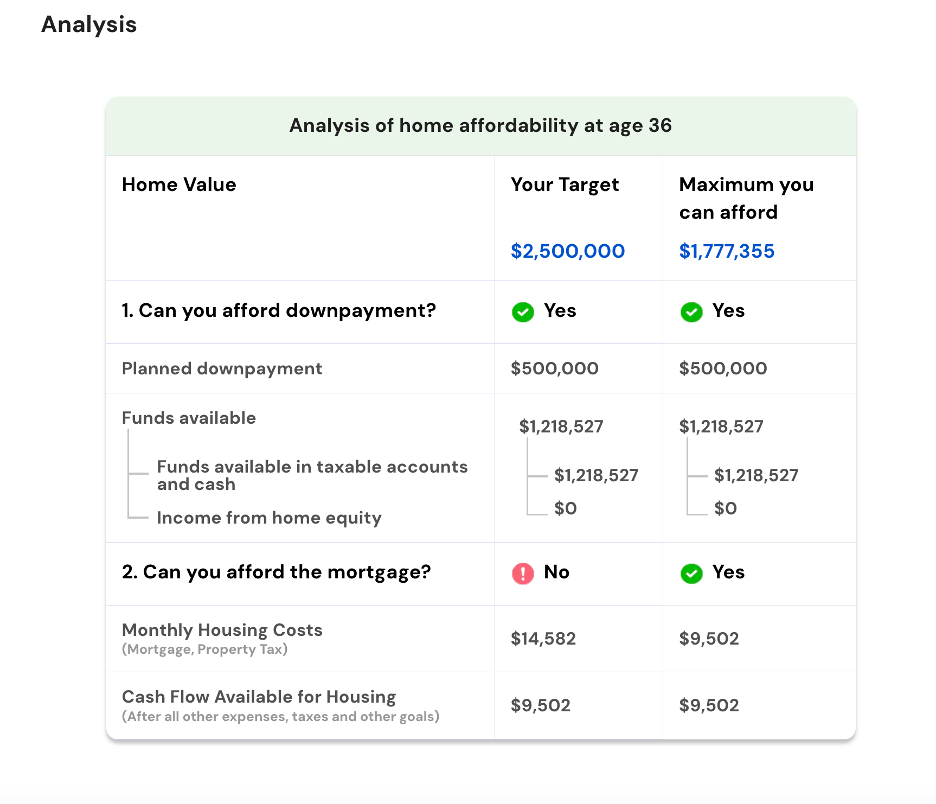Click the green check for downpayment in the Maximum column
936x804 pixels.
click(x=691, y=312)
